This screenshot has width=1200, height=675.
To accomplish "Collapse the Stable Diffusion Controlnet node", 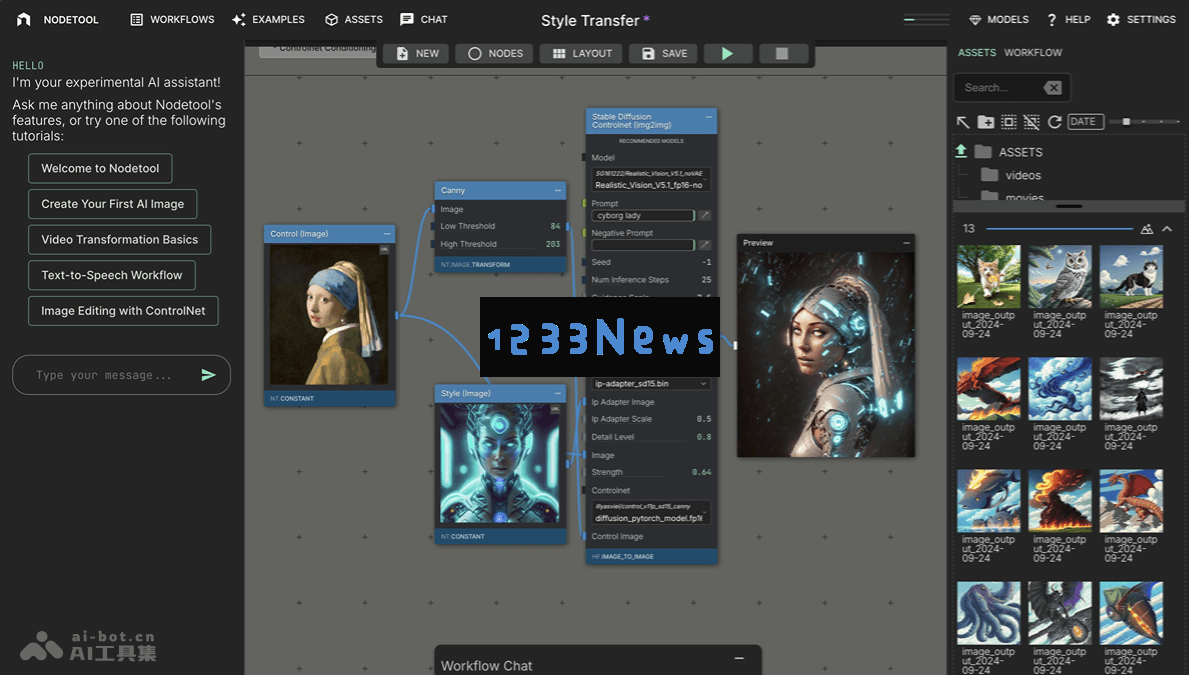I will 708,117.
